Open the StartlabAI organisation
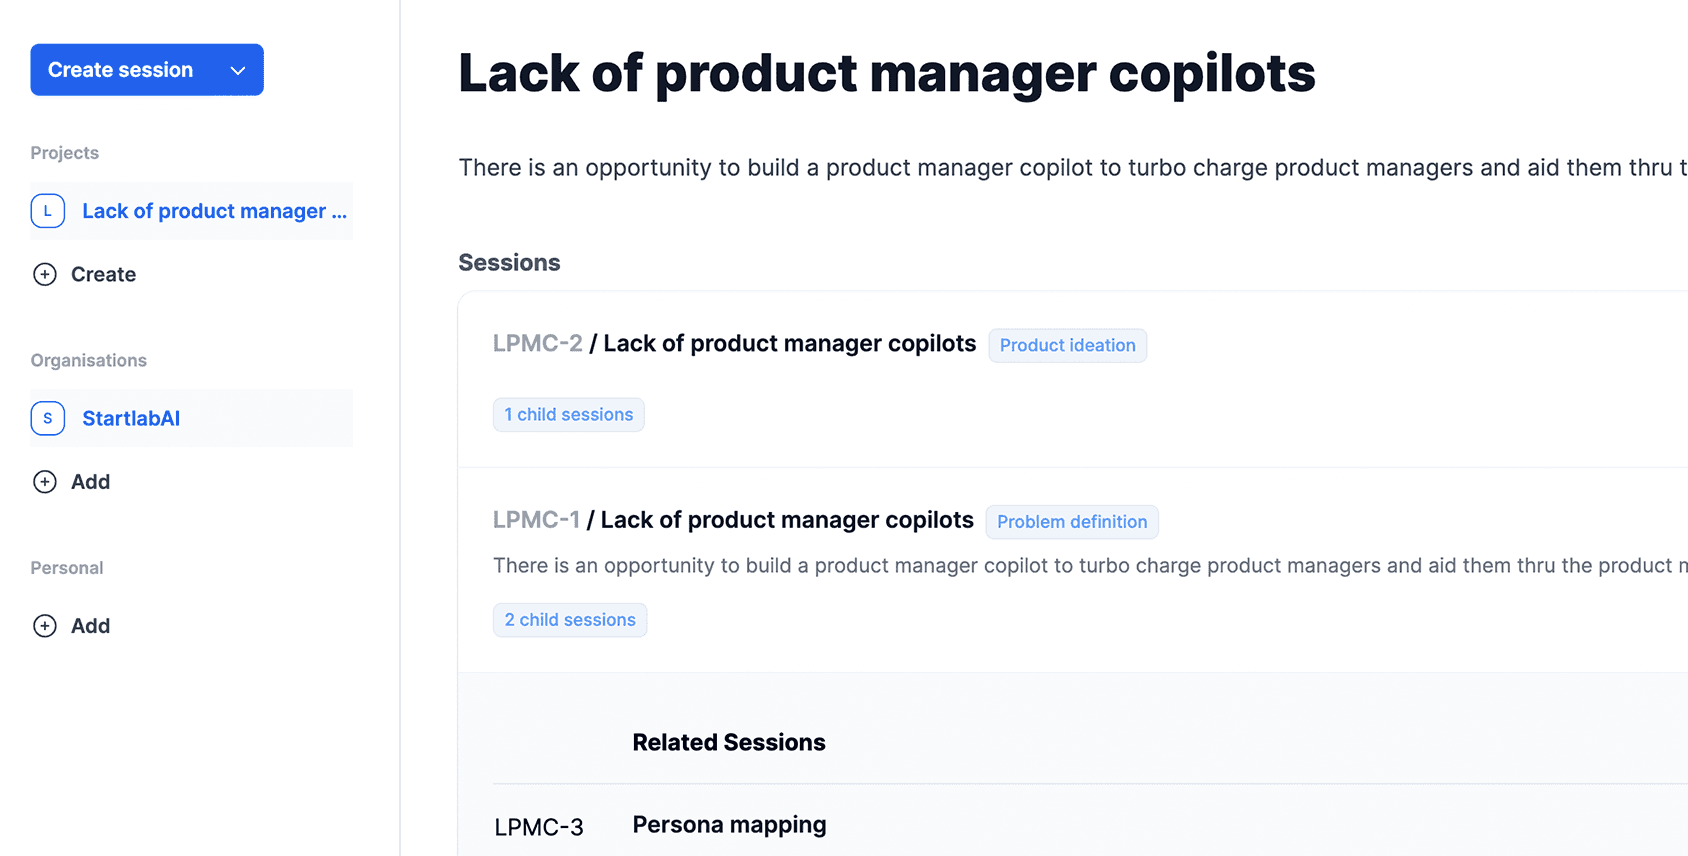 (x=131, y=418)
